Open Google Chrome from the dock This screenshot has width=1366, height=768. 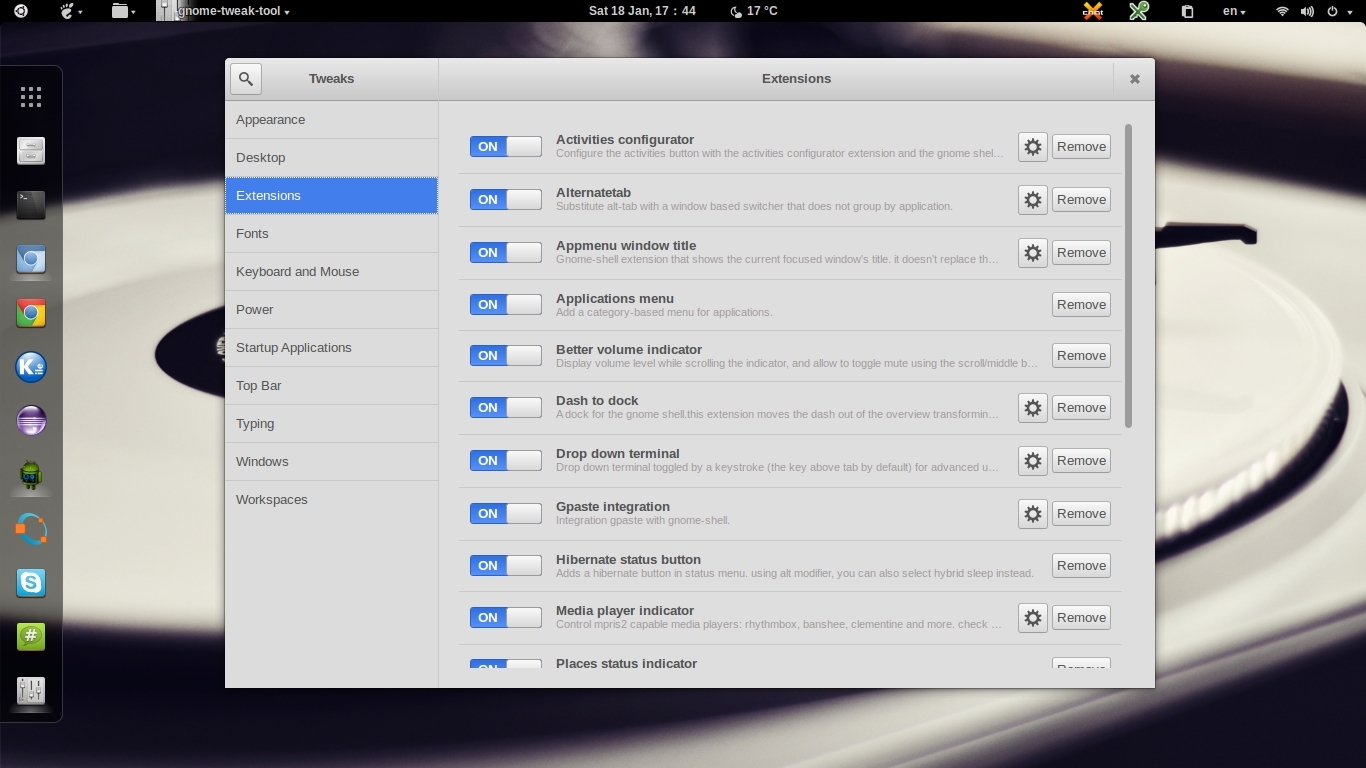31,314
